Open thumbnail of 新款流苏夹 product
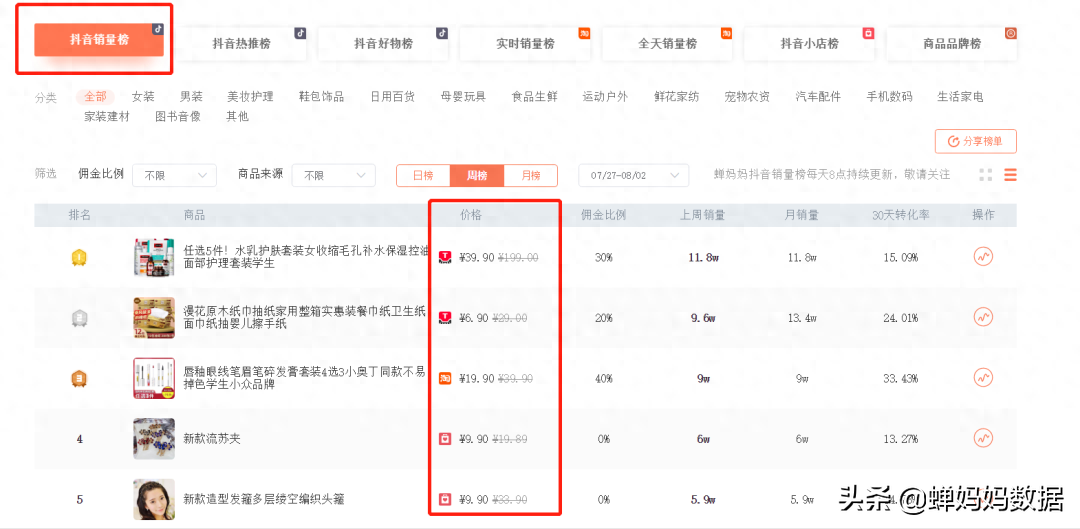1080x529 pixels. 154,438
